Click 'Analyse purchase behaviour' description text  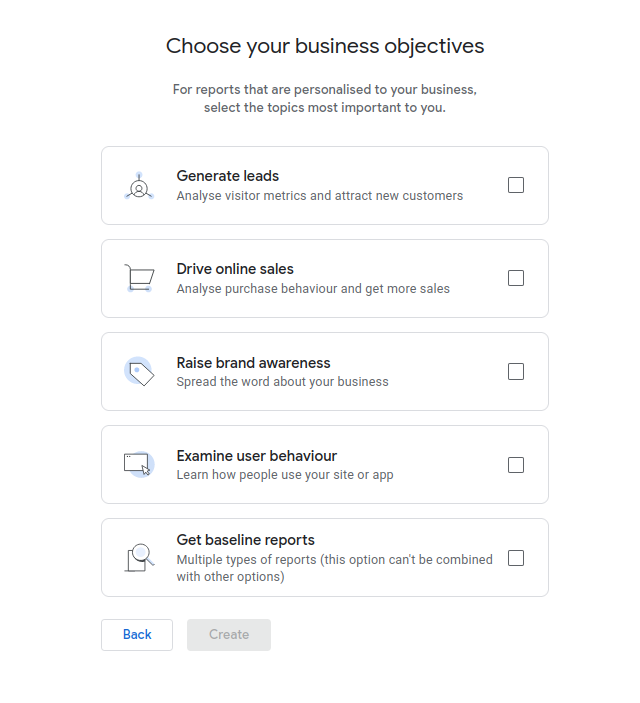313,289
